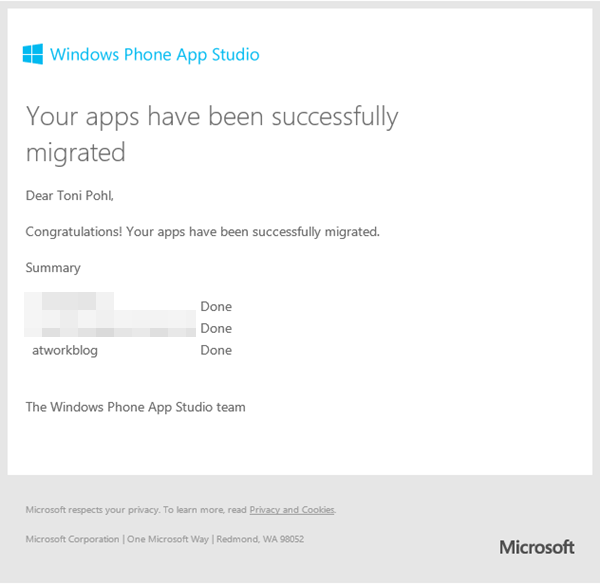The image size is (600, 584).
Task: Select the atworkblog app name
Action: tap(65, 351)
